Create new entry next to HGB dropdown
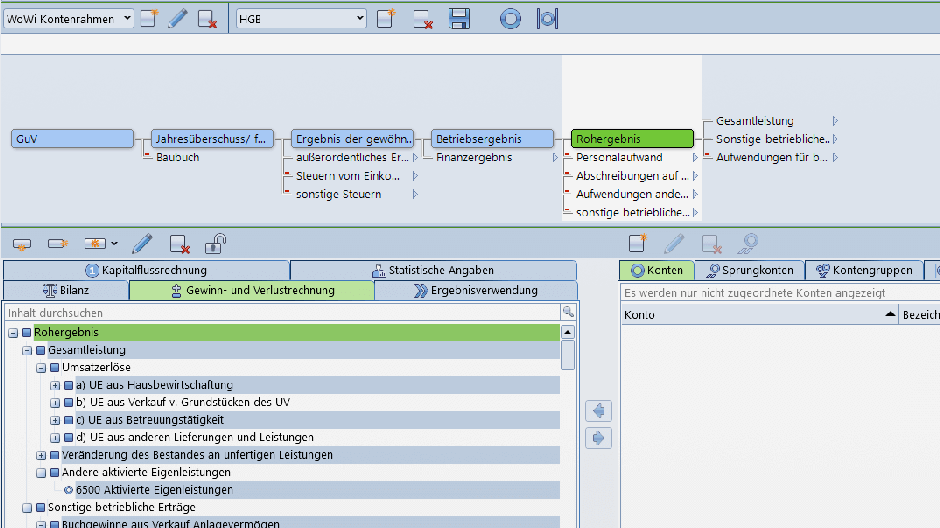 tap(386, 19)
